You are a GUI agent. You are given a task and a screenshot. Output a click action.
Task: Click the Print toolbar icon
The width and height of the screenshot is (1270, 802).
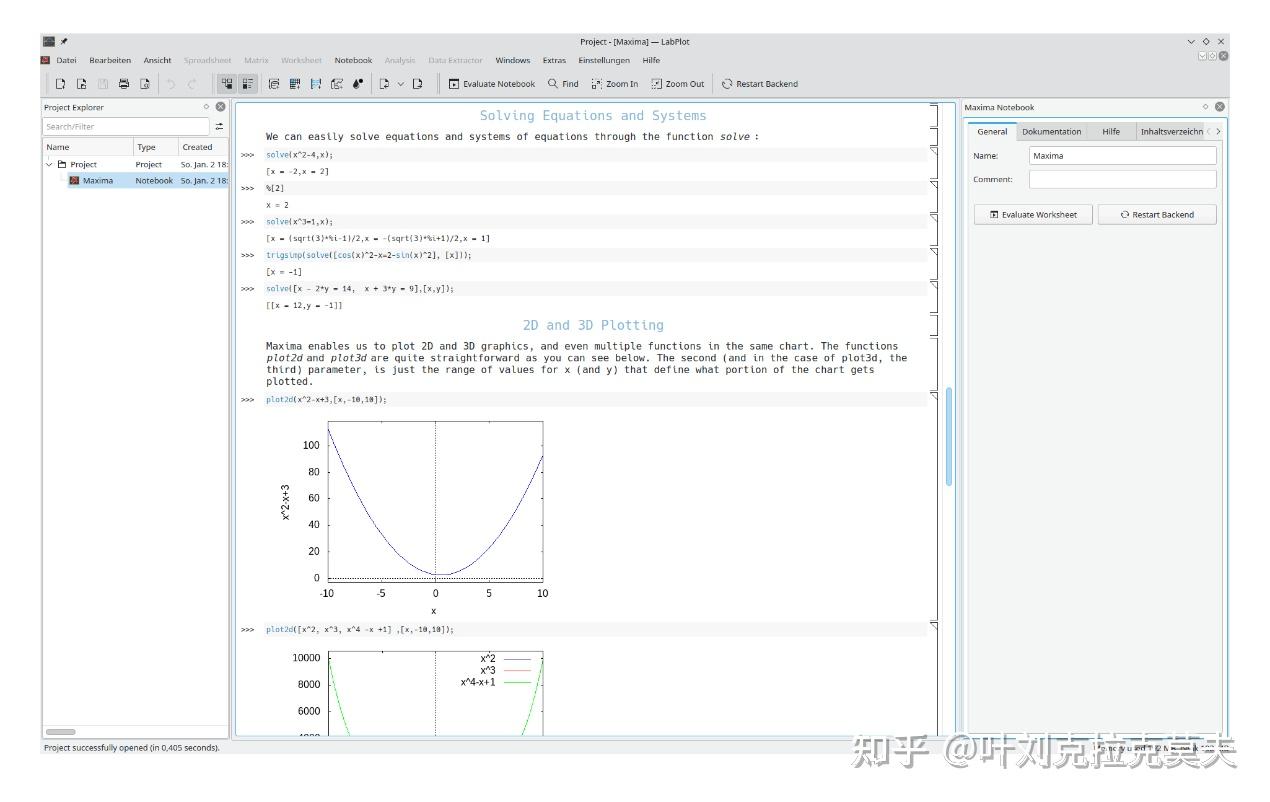point(123,84)
